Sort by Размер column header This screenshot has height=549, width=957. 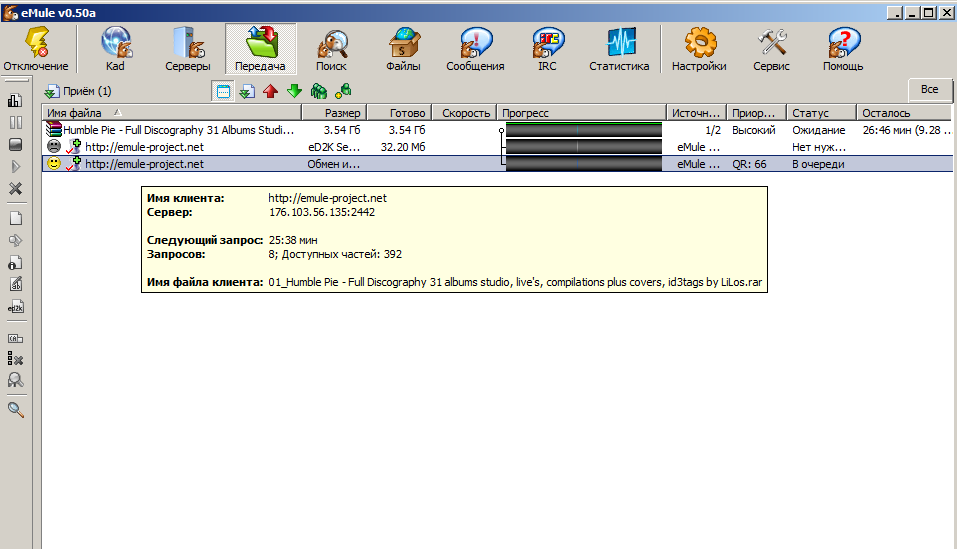[334, 113]
